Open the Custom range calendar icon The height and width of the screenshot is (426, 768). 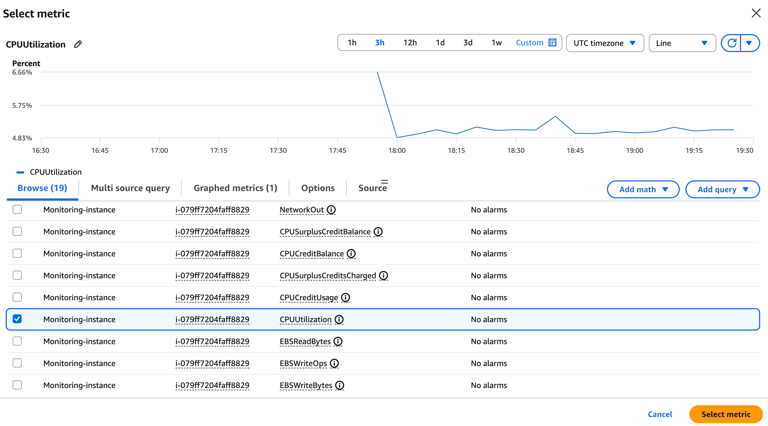tap(552, 43)
